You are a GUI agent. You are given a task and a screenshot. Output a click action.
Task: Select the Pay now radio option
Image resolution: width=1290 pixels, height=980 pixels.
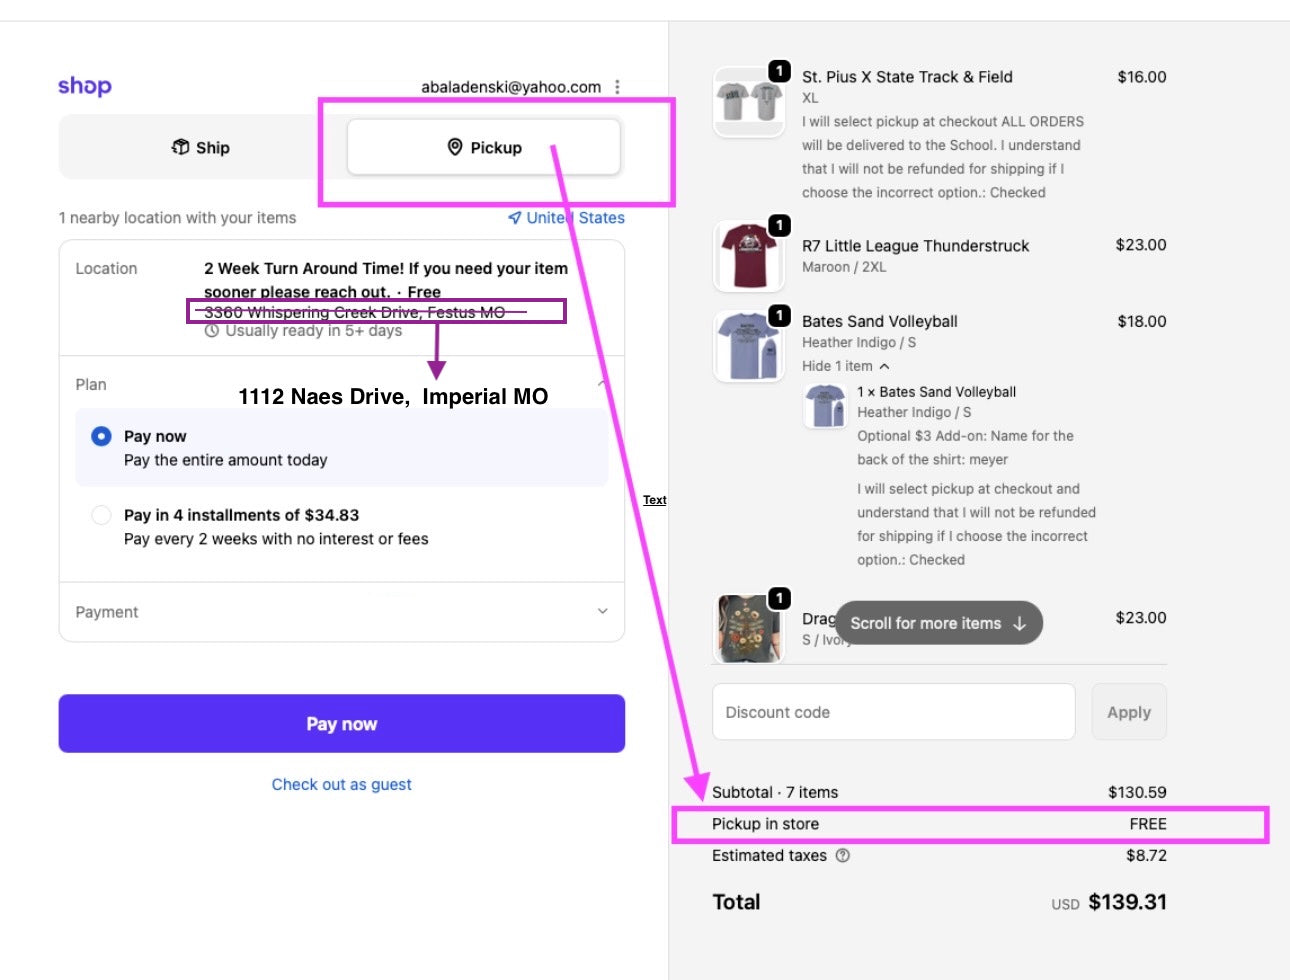101,437
